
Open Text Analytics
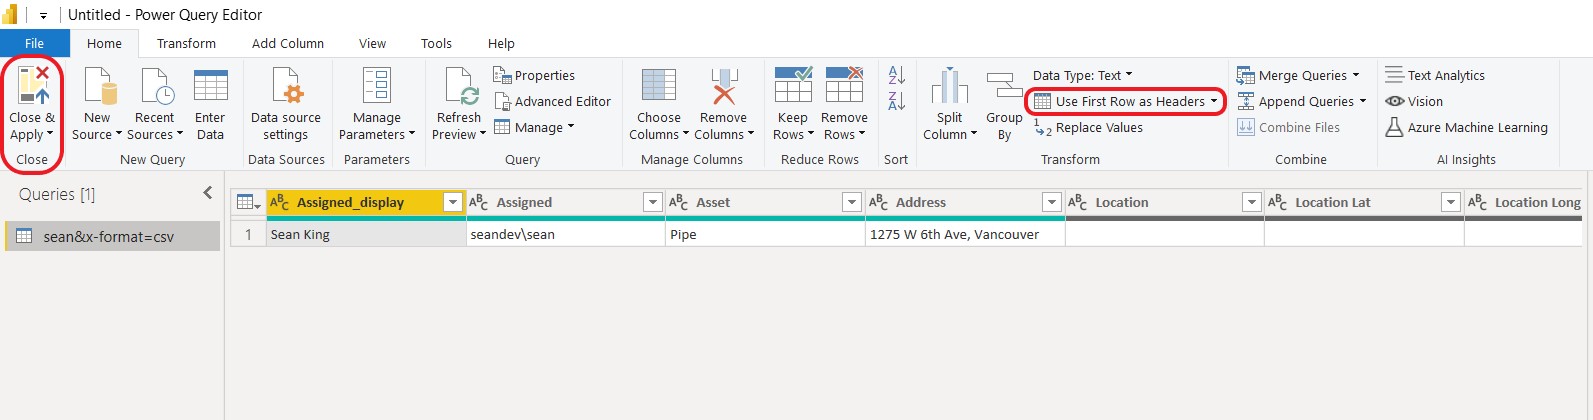point(1435,75)
